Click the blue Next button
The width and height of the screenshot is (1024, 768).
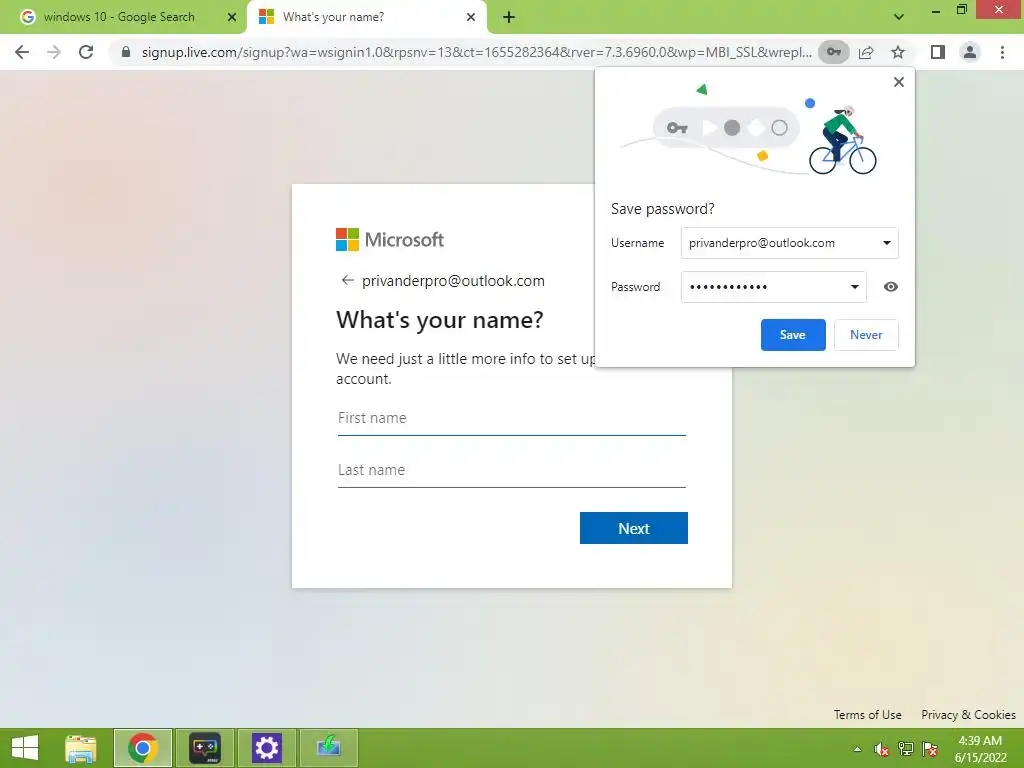point(633,528)
